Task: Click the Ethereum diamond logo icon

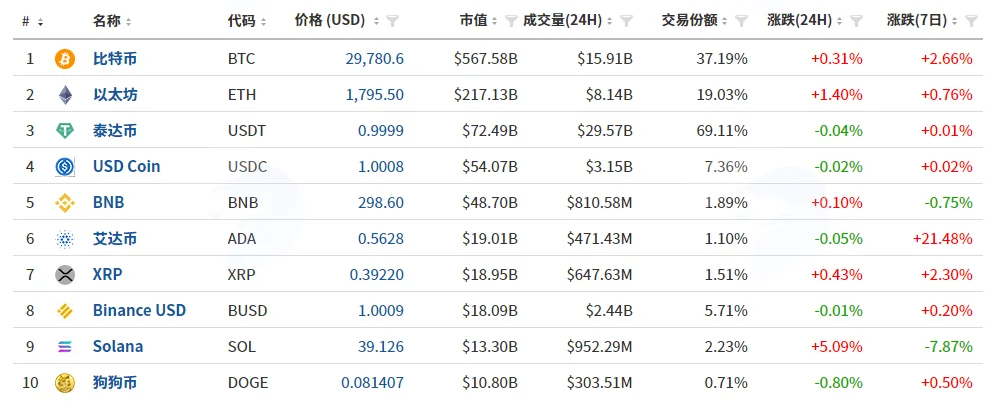Action: point(65,95)
